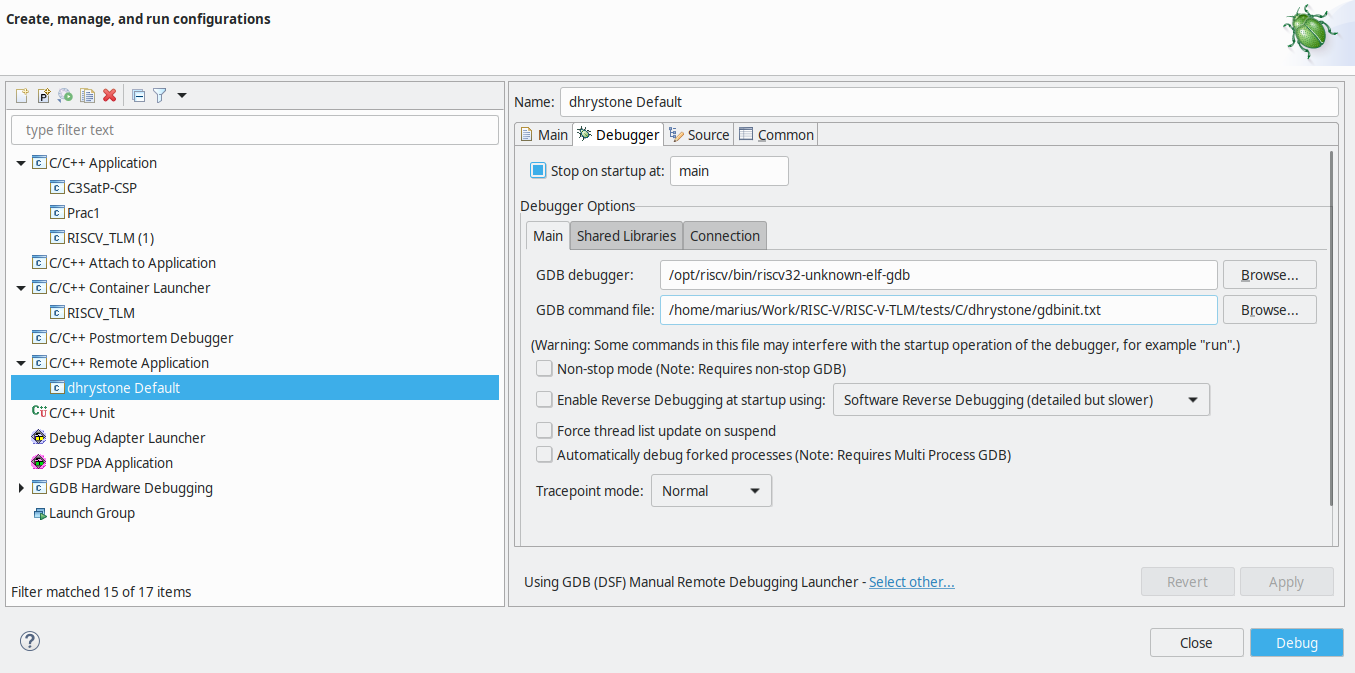Click the vertical scrollbar in the Debugger panel
The height and width of the screenshot is (673, 1355).
pos(1331,328)
